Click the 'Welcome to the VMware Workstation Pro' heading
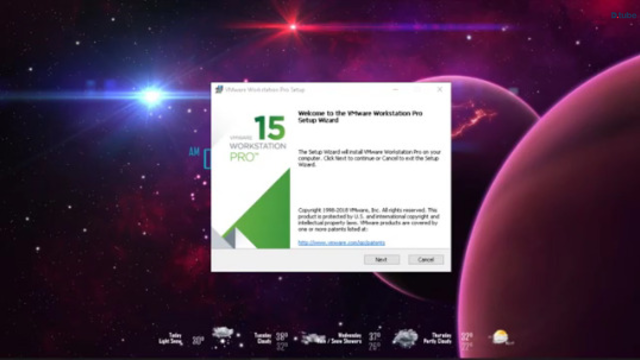 [360, 117]
